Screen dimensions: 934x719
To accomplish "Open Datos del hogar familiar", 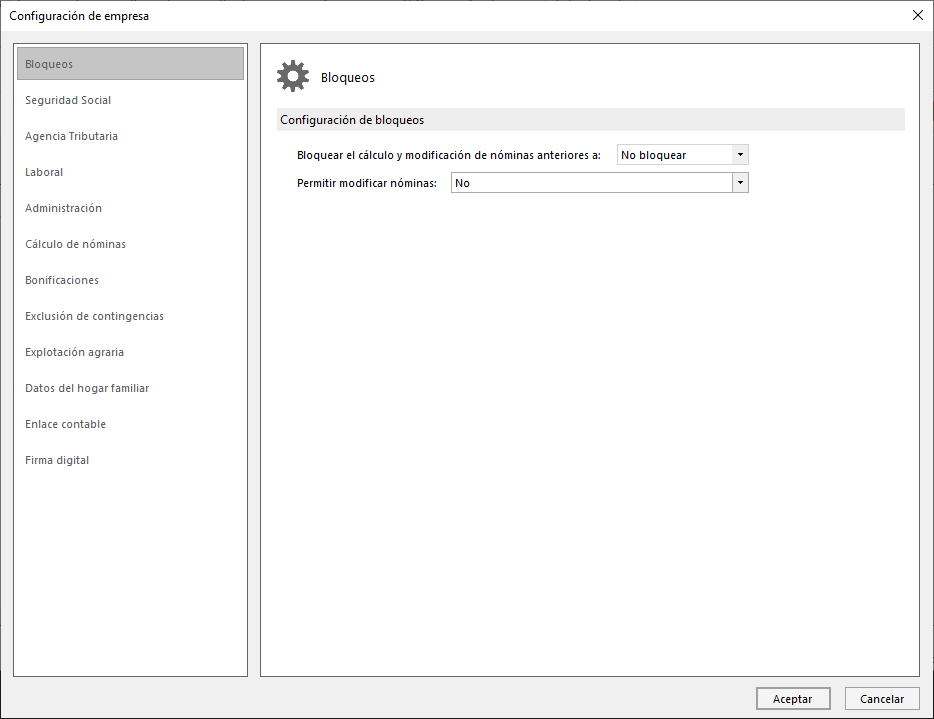I will coord(87,388).
